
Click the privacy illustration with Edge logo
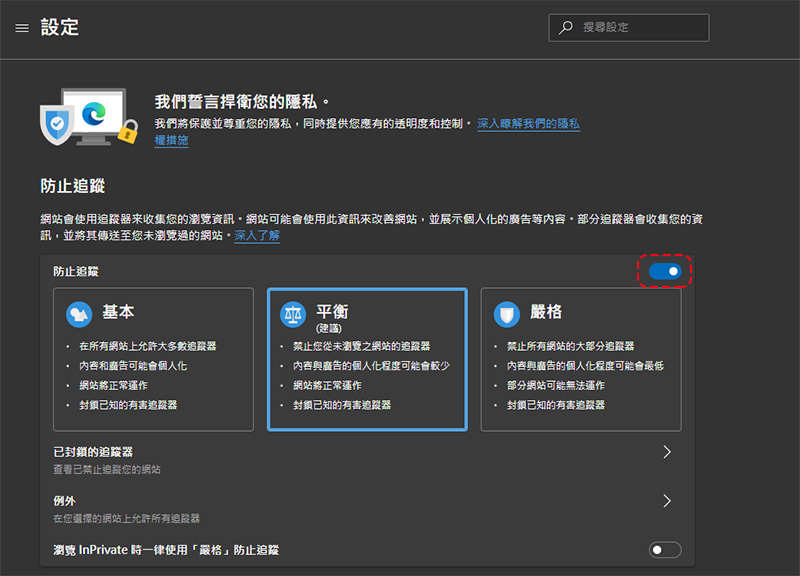tap(87, 115)
